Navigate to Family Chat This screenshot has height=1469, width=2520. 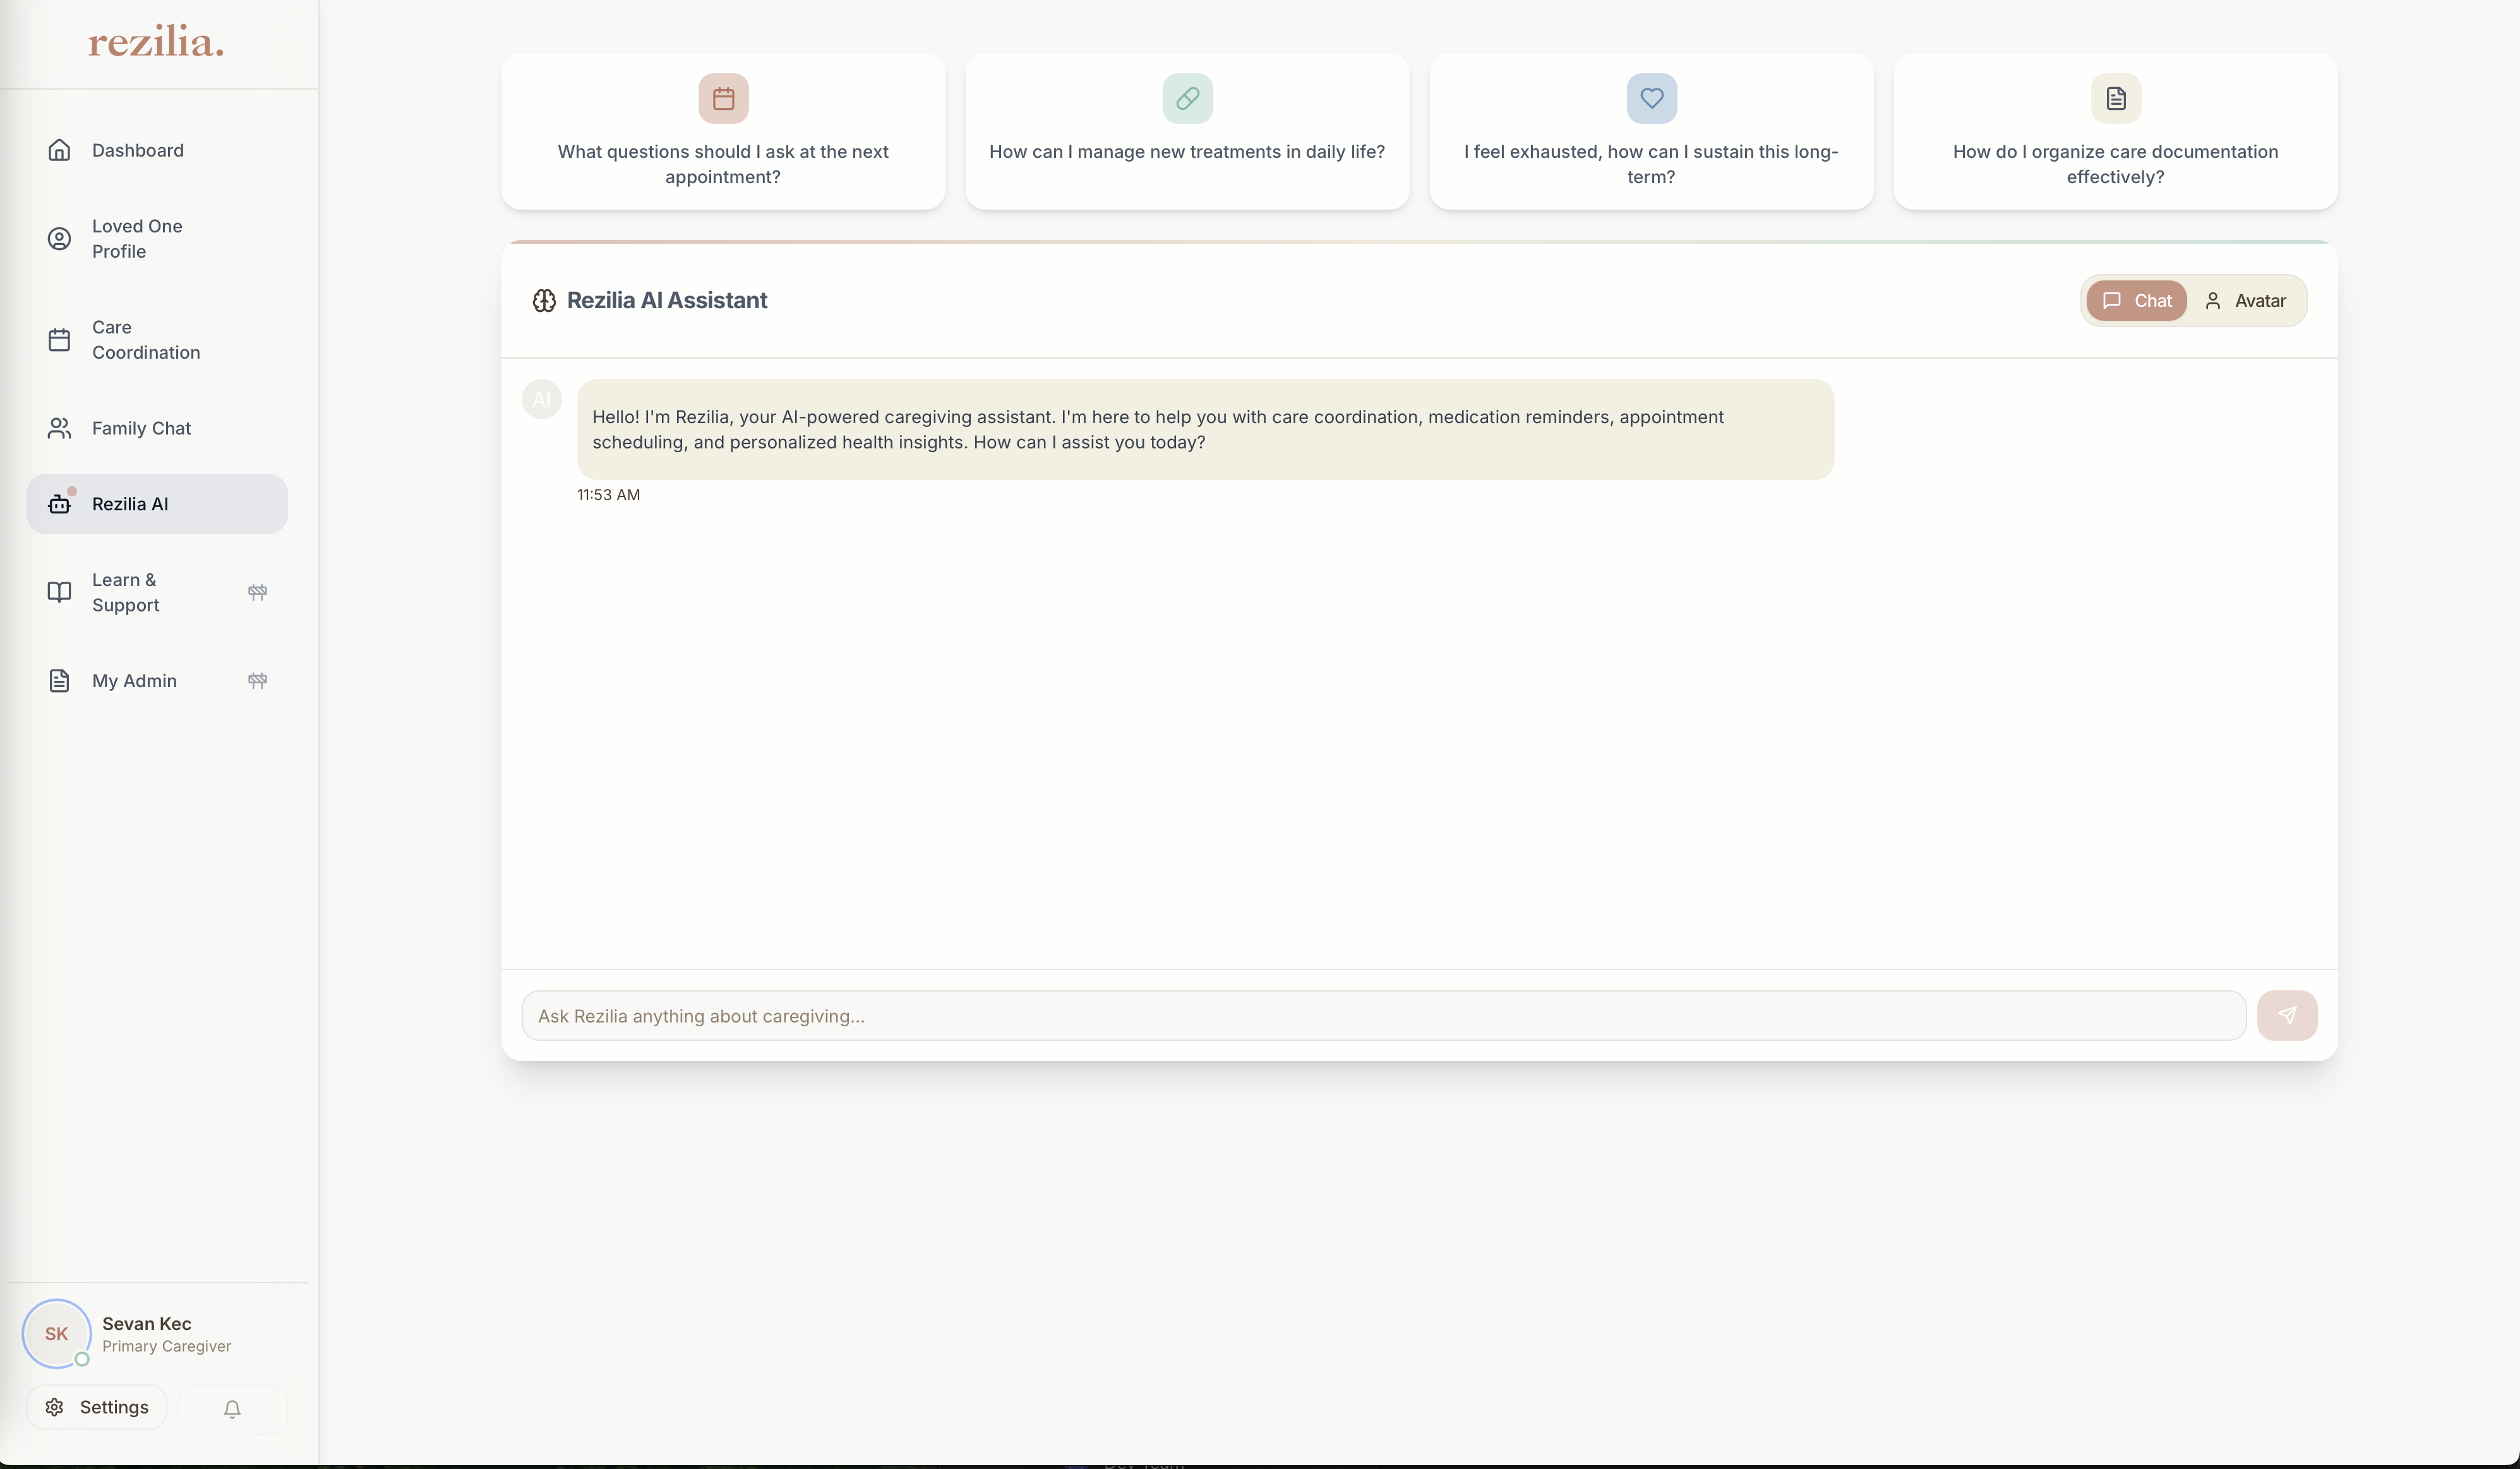pos(141,428)
